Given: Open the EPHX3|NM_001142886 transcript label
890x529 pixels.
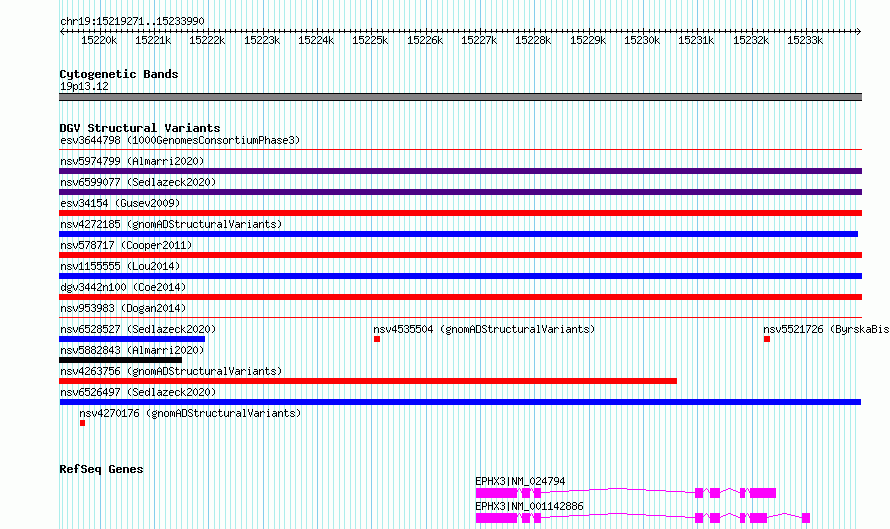Looking at the screenshot, I should (529, 506).
